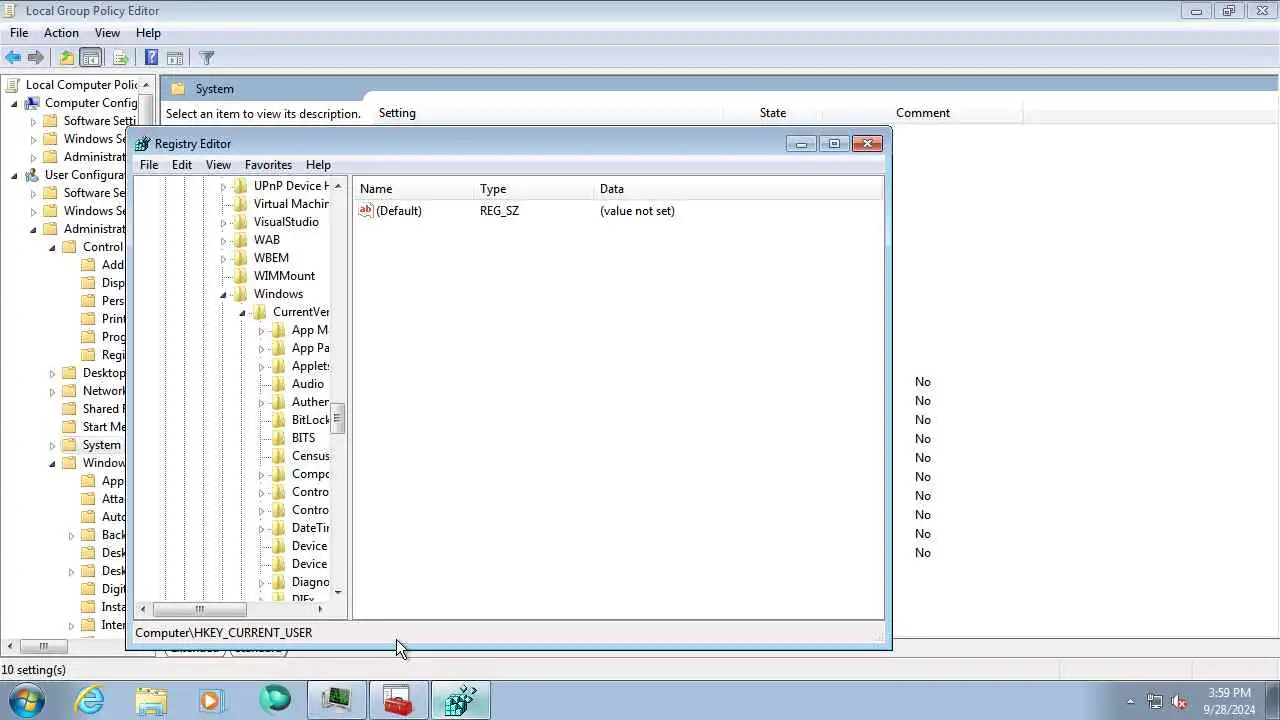Screen dimensions: 1280x720
Task: Sort registry values by Name column
Action: tap(414, 189)
